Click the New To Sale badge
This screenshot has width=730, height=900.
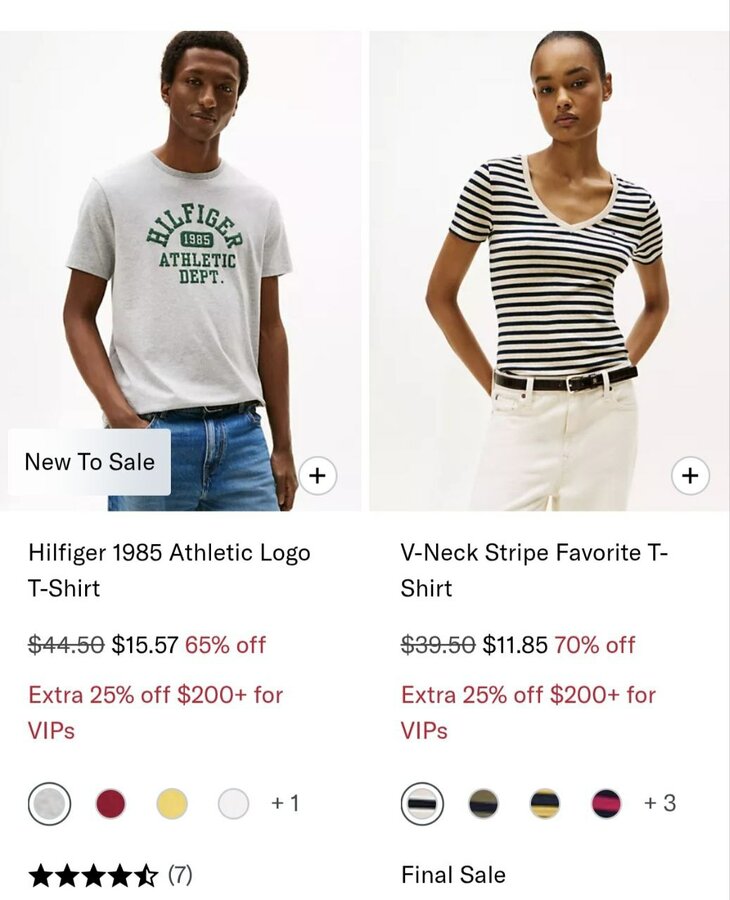click(90, 462)
